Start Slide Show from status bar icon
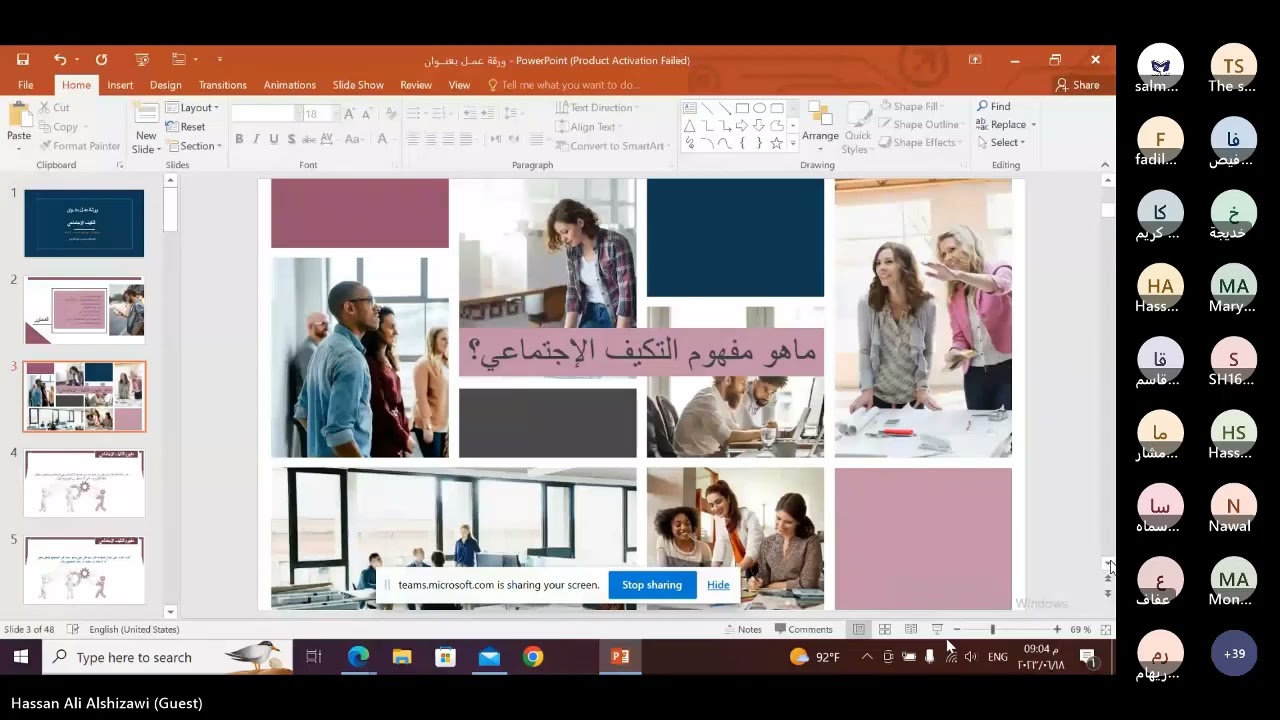 tap(937, 629)
